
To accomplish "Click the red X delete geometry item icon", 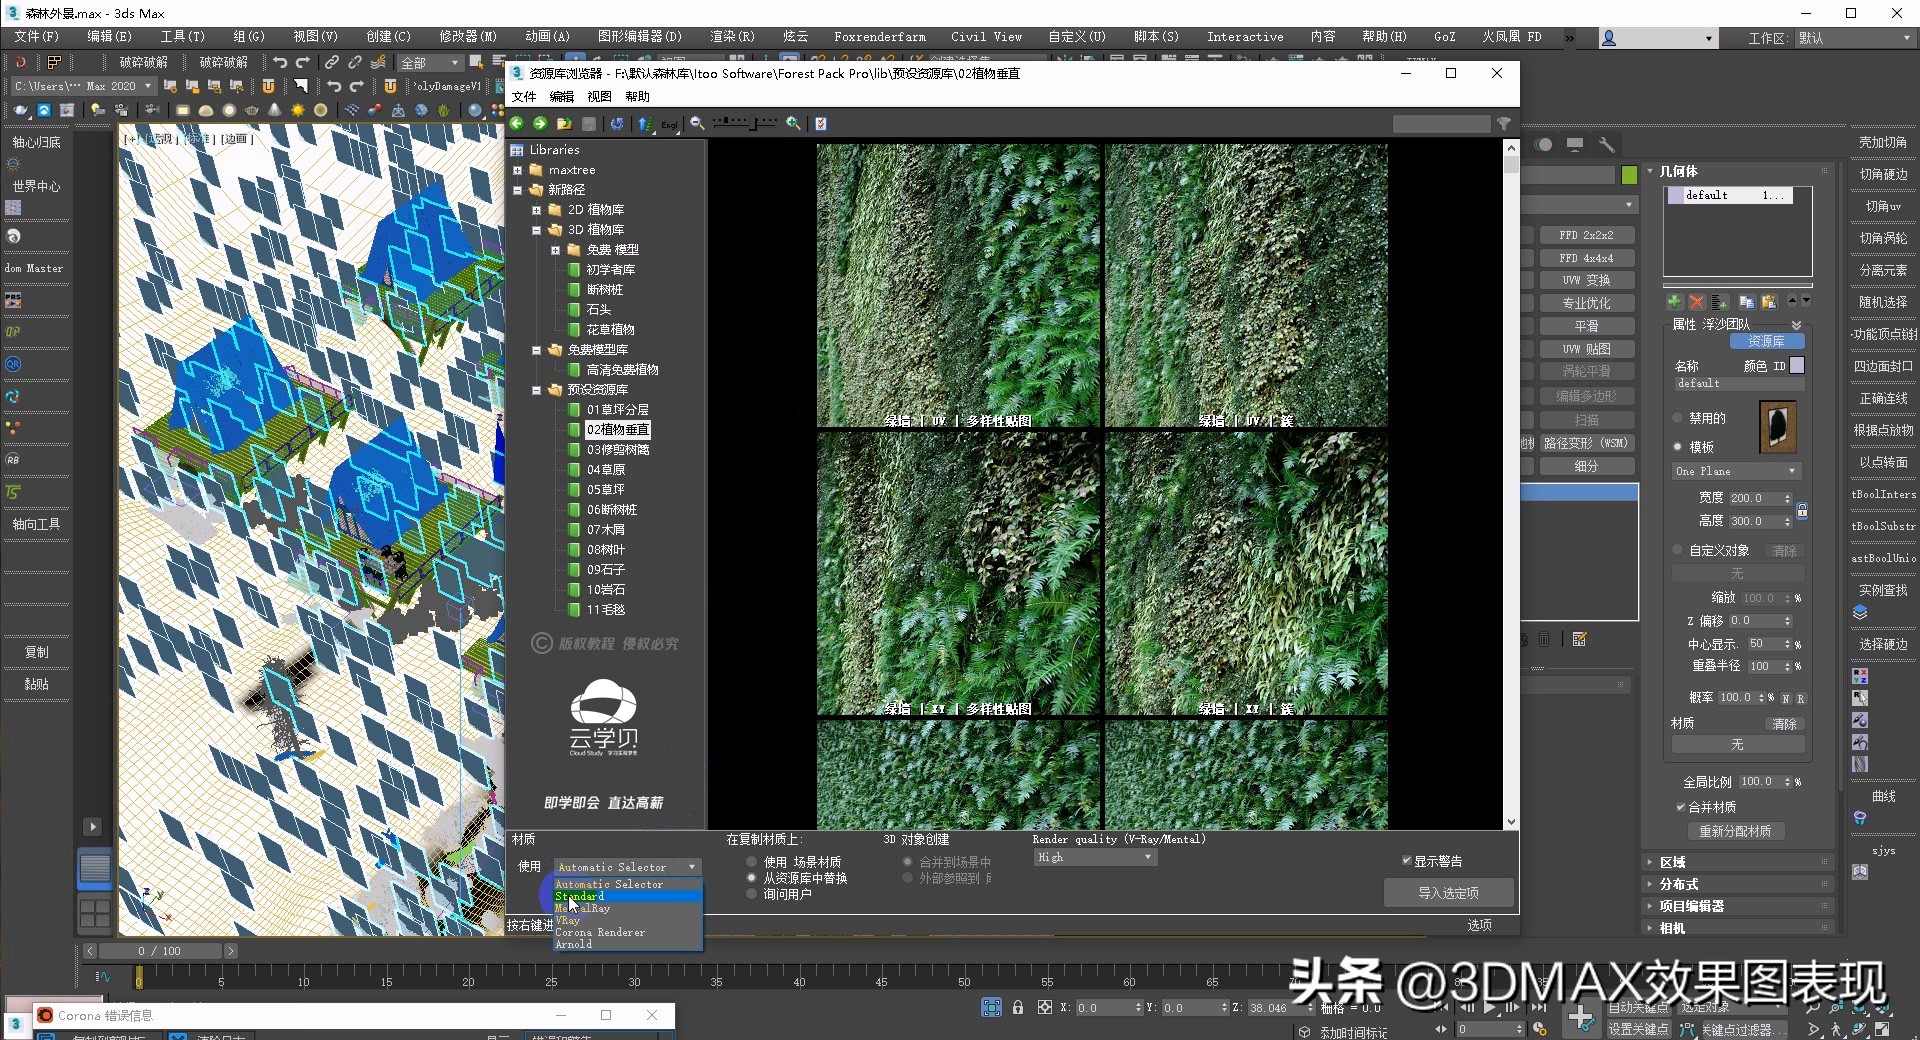I will click(x=1696, y=302).
